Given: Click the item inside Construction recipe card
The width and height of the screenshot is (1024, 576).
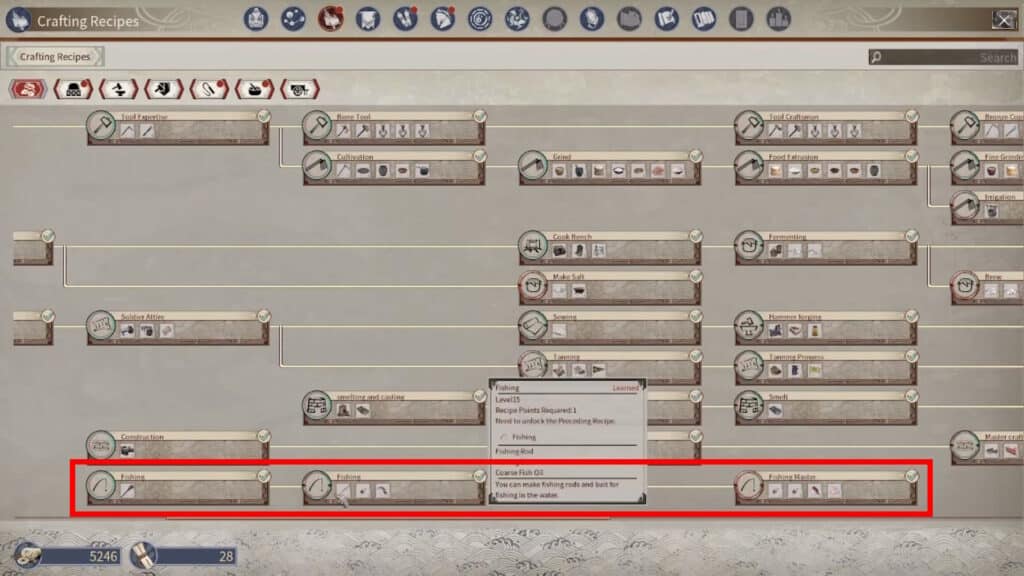Looking at the screenshot, I should click(x=127, y=450).
